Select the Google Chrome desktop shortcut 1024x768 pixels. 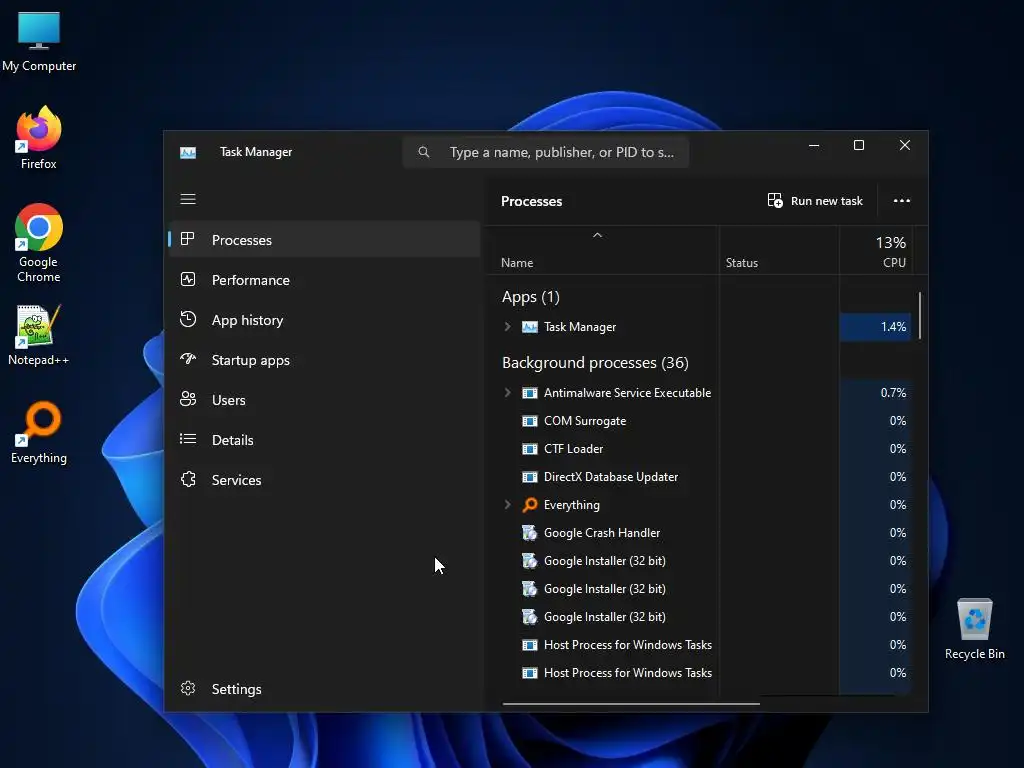pyautogui.click(x=39, y=243)
